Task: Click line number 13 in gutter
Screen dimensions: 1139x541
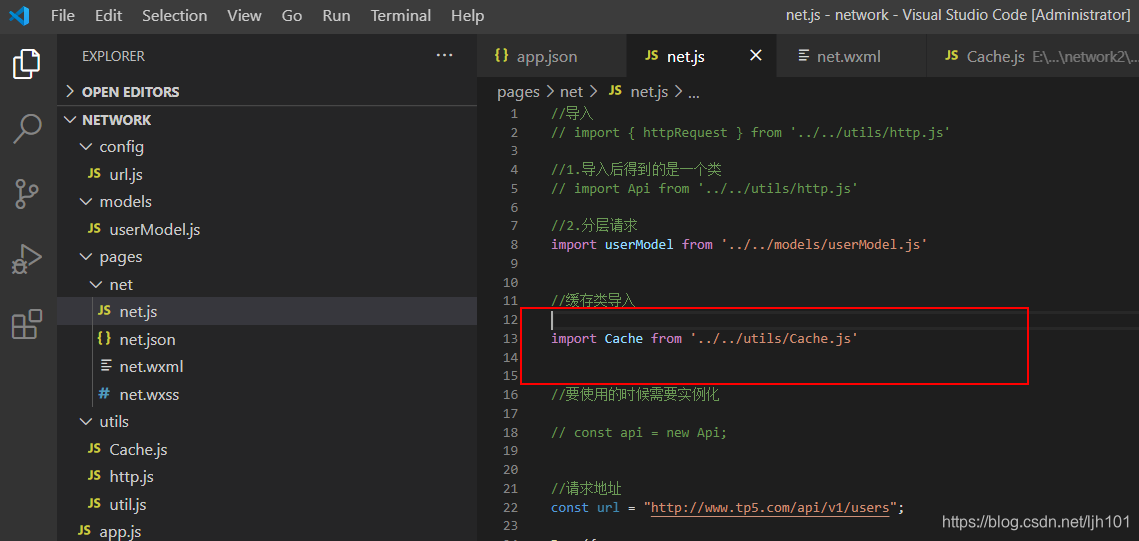Action: (x=511, y=338)
